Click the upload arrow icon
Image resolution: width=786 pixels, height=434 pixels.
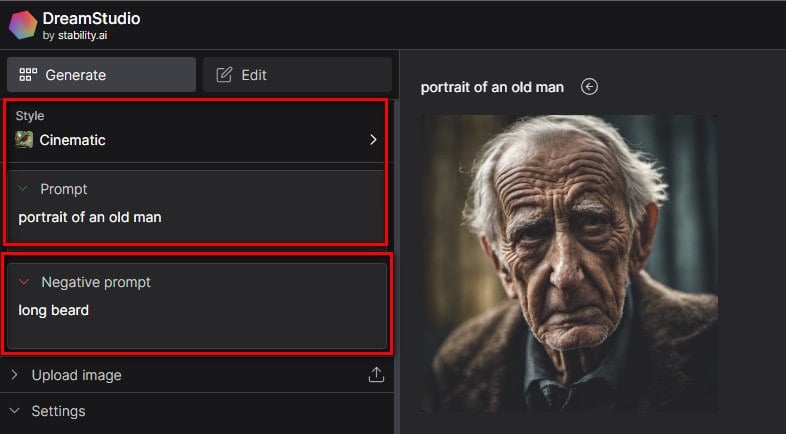click(x=376, y=375)
